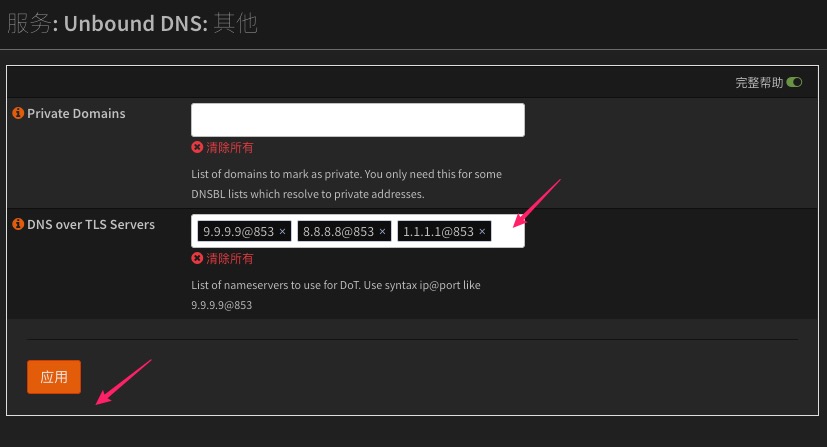This screenshot has width=827, height=447.
Task: Click empty space in DNS over TLS Servers field
Action: point(507,231)
